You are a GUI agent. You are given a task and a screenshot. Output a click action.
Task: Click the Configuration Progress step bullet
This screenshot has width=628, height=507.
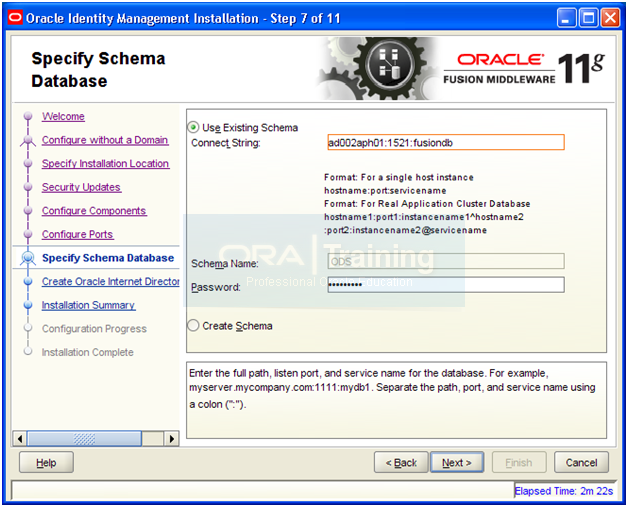coord(28,328)
